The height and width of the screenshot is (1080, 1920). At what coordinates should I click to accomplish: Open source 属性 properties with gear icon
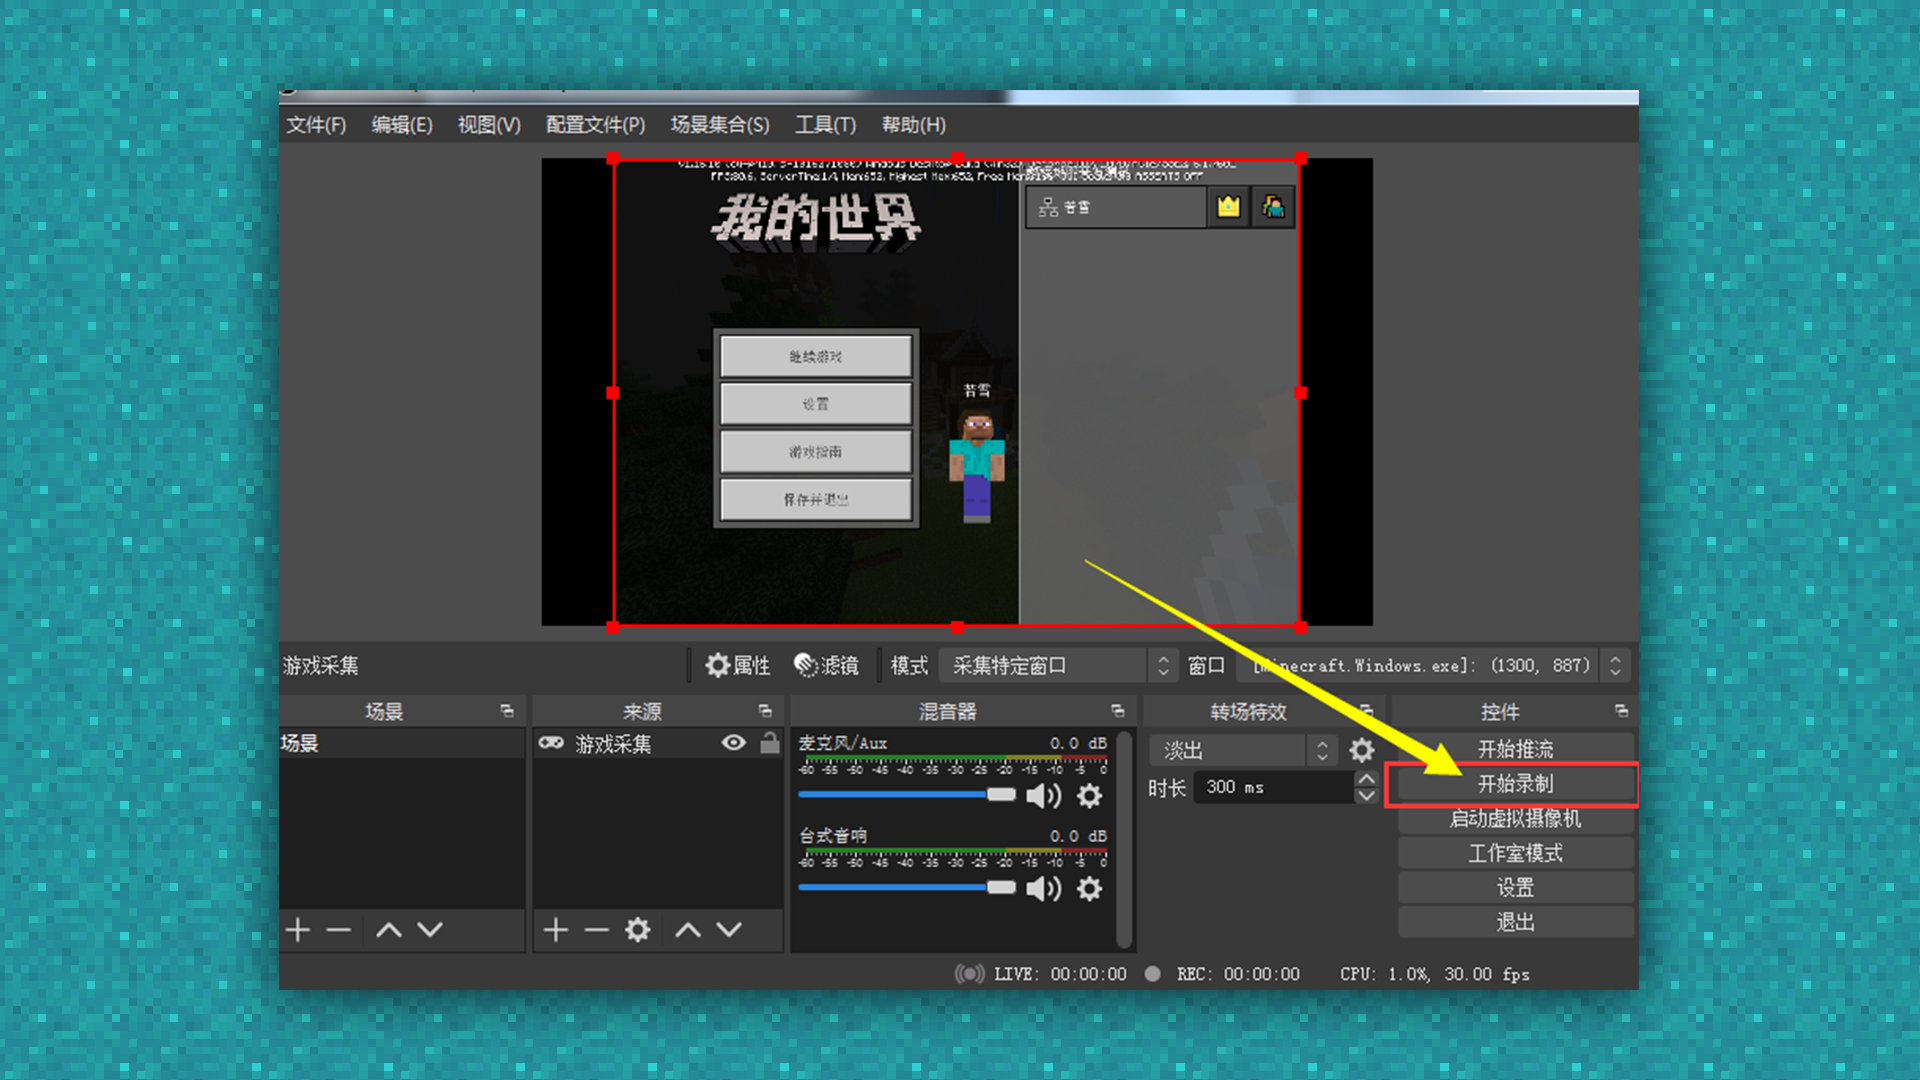pos(738,665)
